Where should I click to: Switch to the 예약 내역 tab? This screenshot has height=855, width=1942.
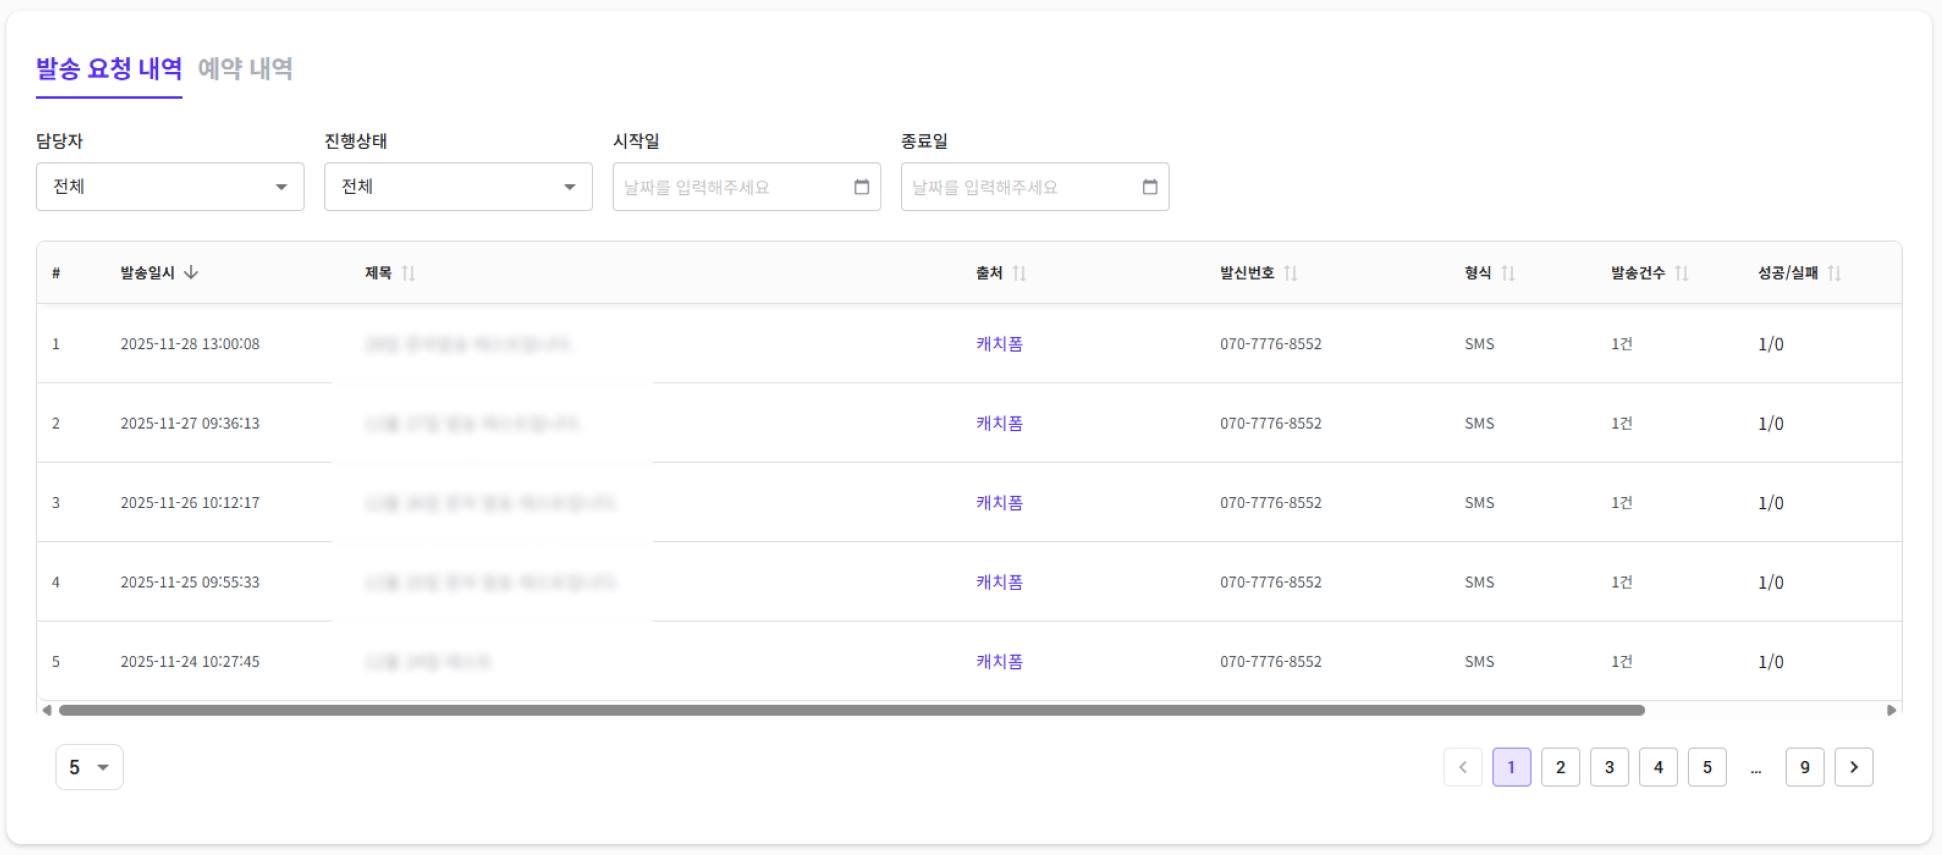pos(245,69)
